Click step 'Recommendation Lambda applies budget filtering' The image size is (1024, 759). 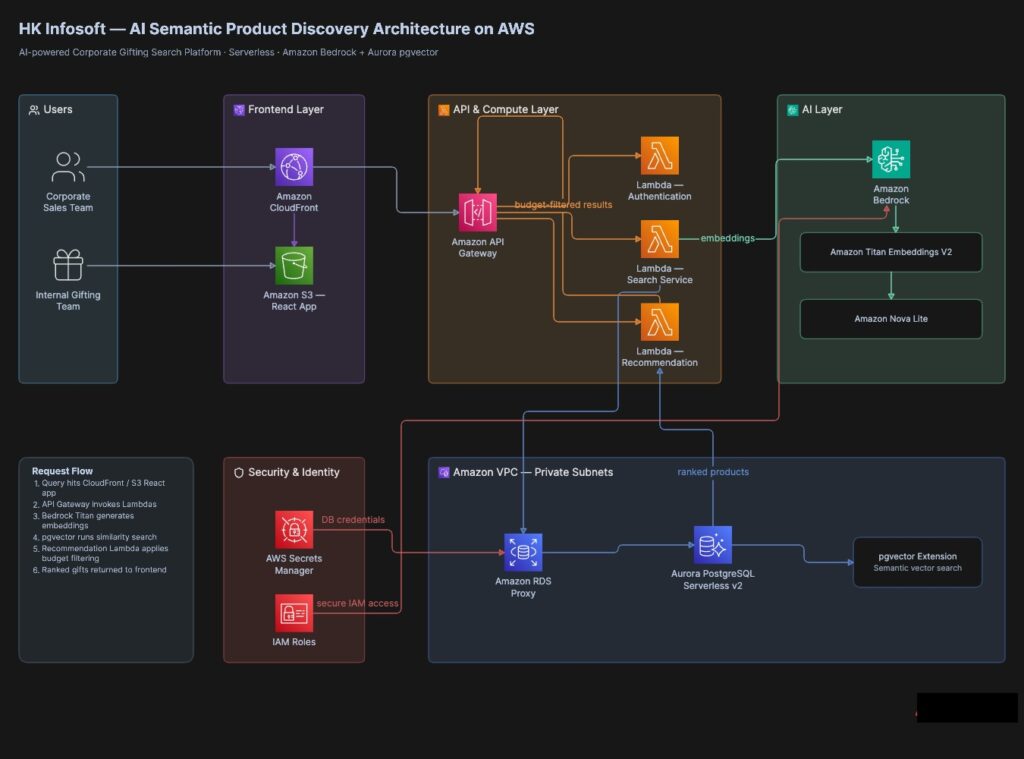(x=101, y=553)
